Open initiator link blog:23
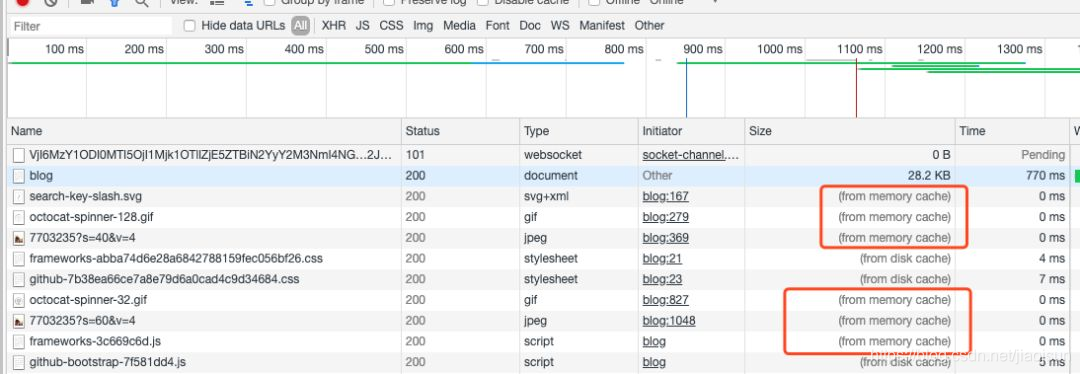This screenshot has height=374, width=1080. point(662,280)
